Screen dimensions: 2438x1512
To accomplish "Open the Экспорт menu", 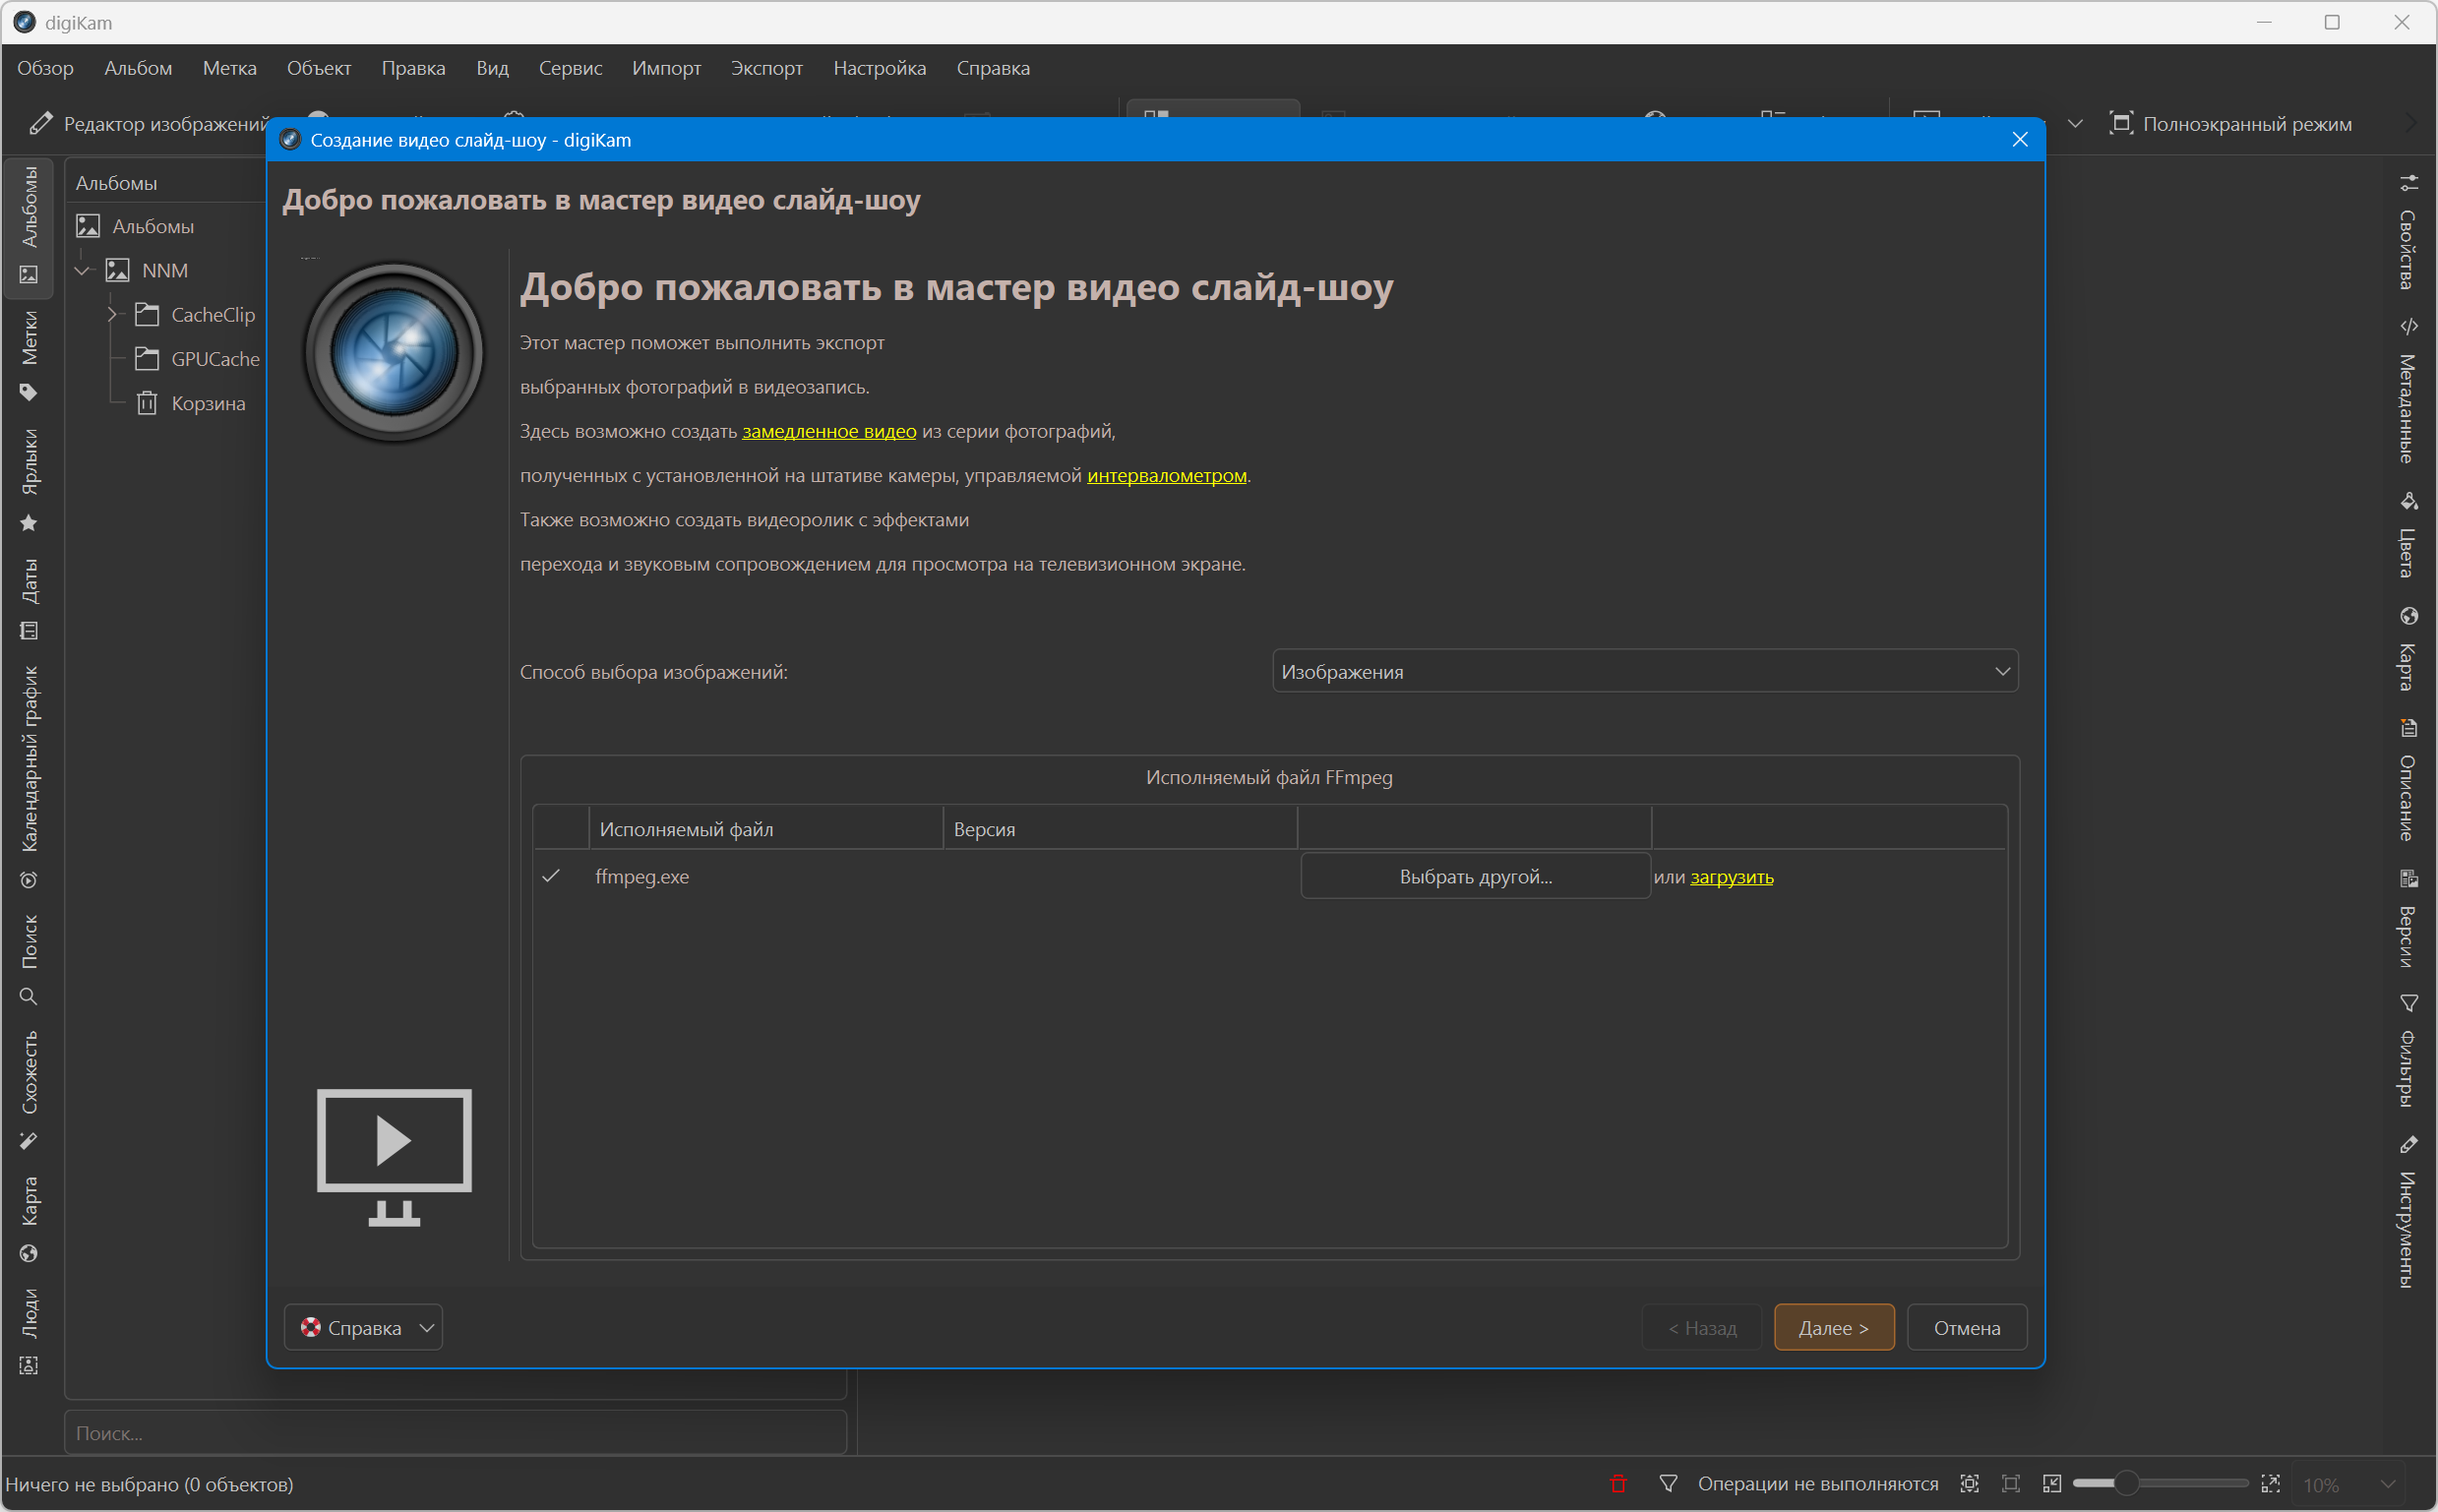I will tap(766, 68).
